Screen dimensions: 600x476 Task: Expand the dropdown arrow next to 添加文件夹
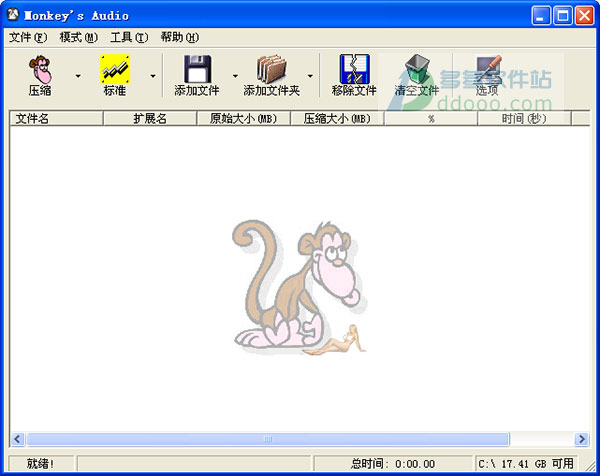point(310,76)
